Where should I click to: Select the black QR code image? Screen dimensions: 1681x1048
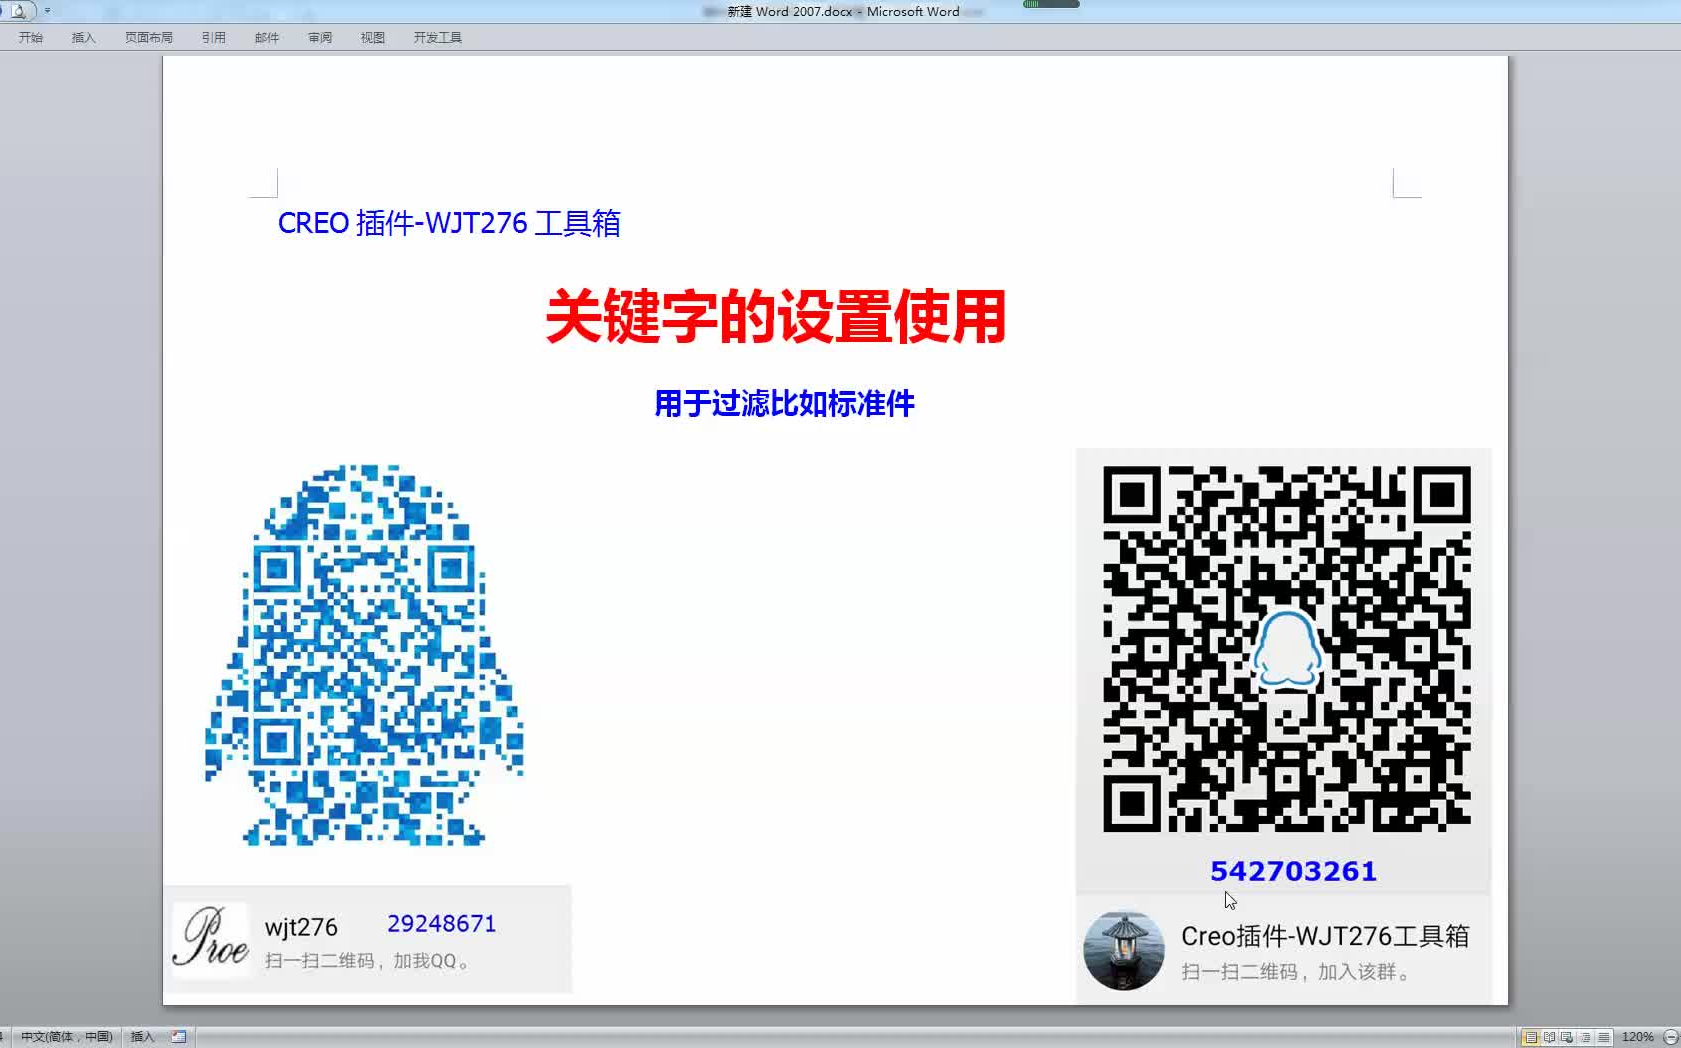coord(1287,649)
